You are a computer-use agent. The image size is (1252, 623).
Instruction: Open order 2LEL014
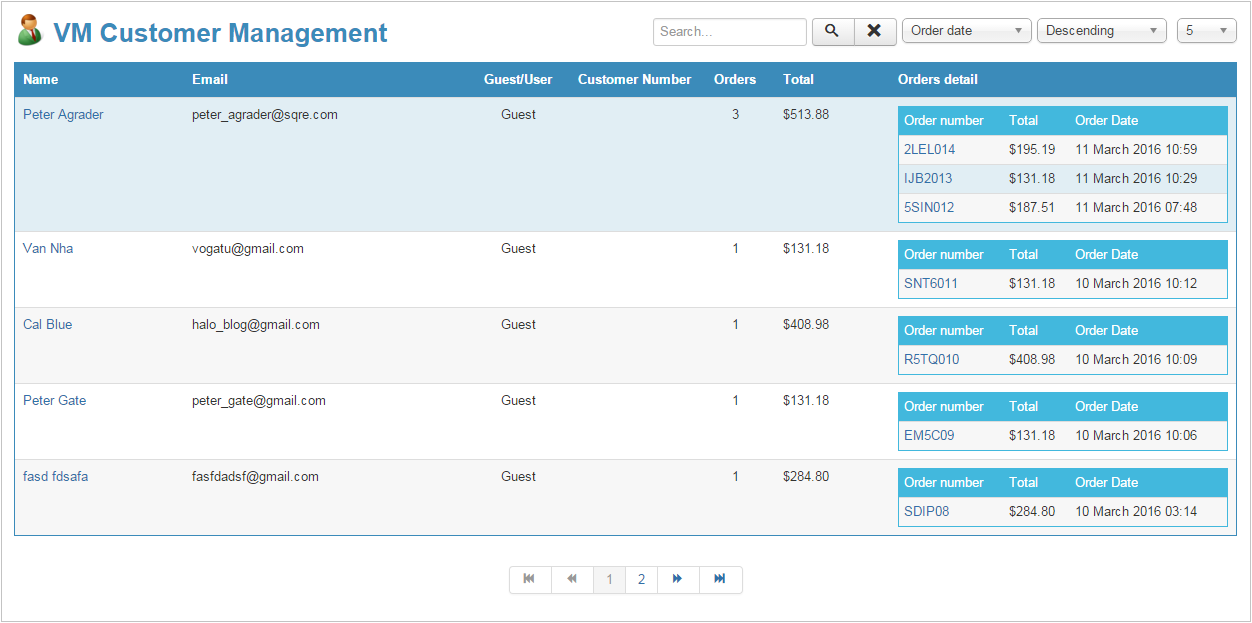pyautogui.click(x=930, y=150)
